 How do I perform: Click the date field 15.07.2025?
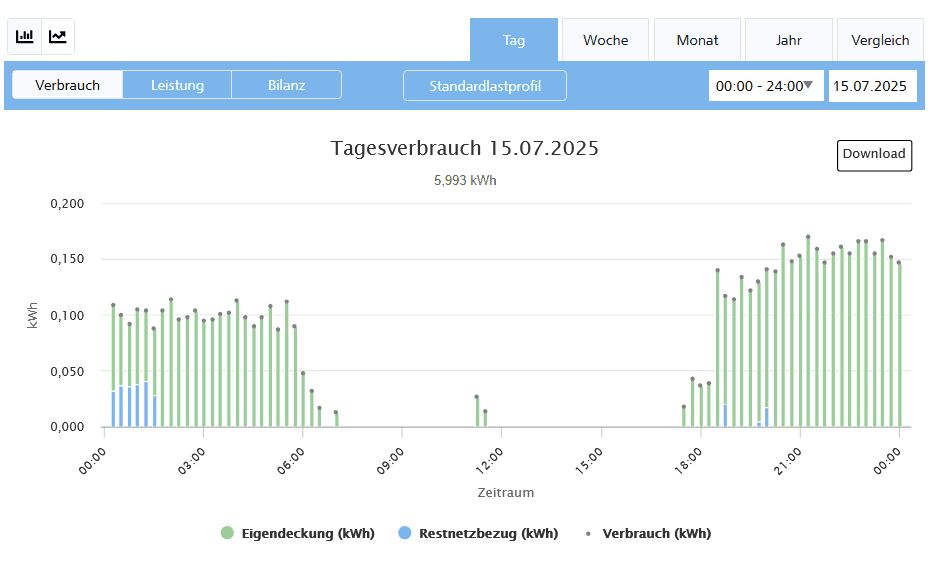[x=872, y=86]
